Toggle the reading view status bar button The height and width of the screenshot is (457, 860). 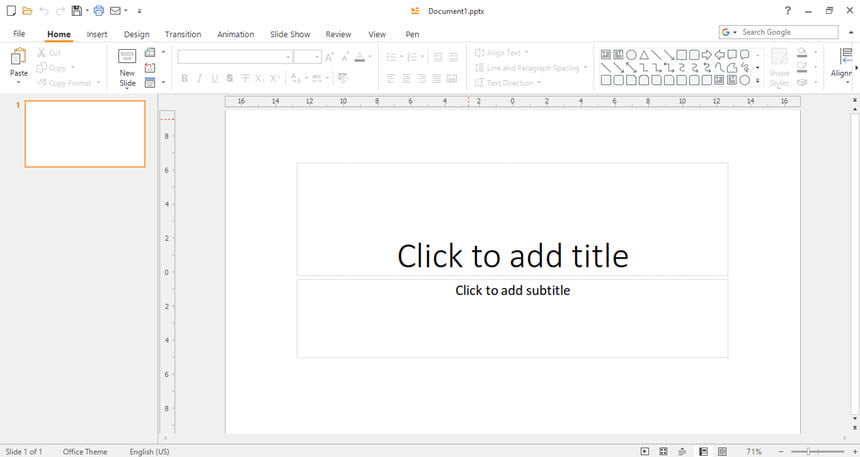[x=722, y=452]
